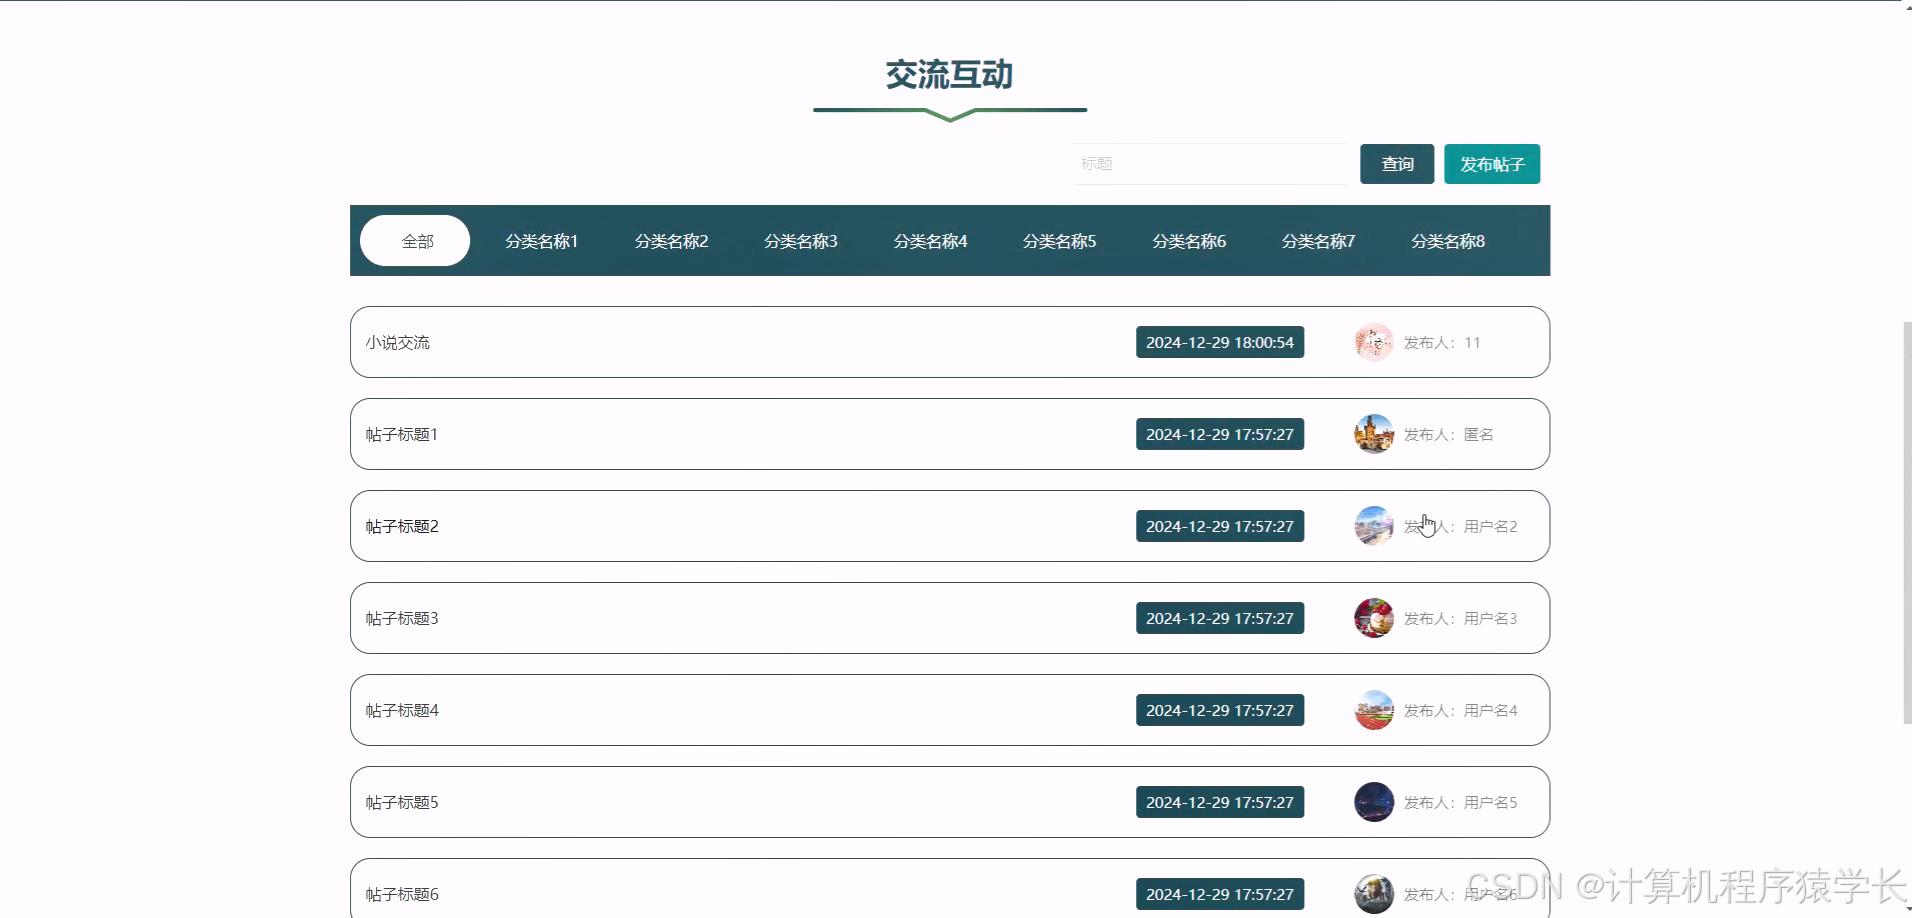Click avatar of 用户名2
The image size is (1912, 918).
coord(1374,526)
